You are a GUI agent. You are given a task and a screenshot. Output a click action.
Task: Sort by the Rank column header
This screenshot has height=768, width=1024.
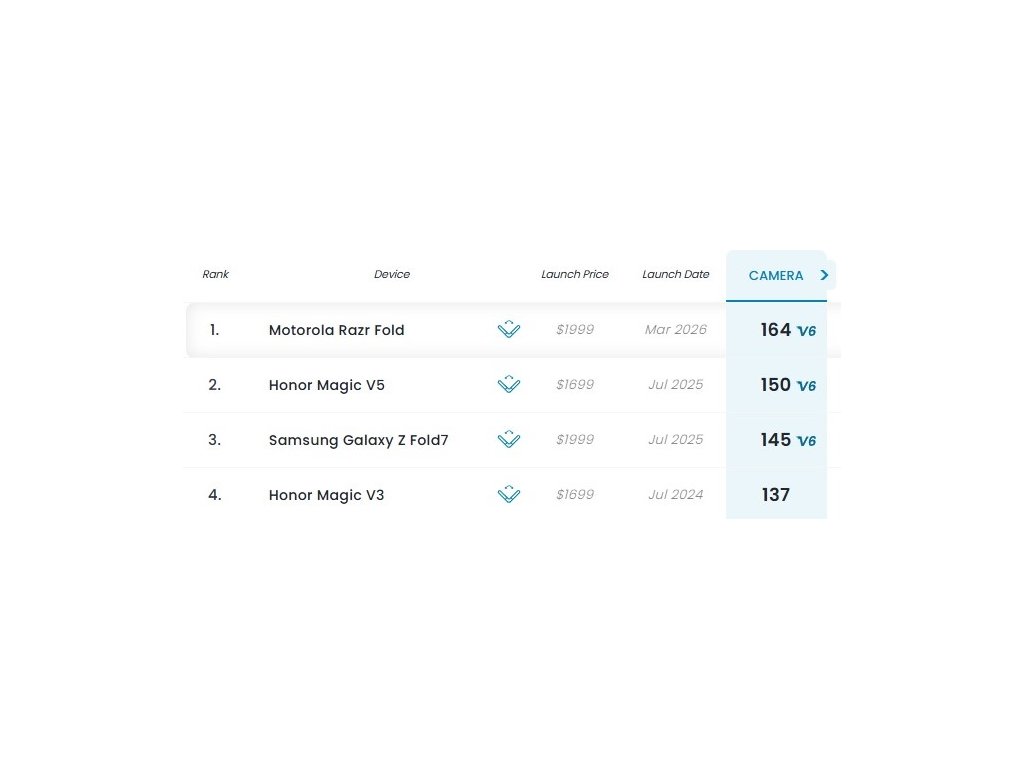pos(215,274)
